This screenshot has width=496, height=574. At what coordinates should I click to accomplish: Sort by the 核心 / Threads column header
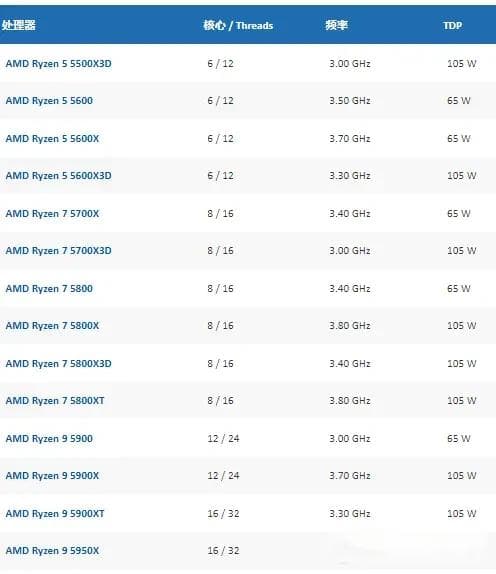click(238, 25)
